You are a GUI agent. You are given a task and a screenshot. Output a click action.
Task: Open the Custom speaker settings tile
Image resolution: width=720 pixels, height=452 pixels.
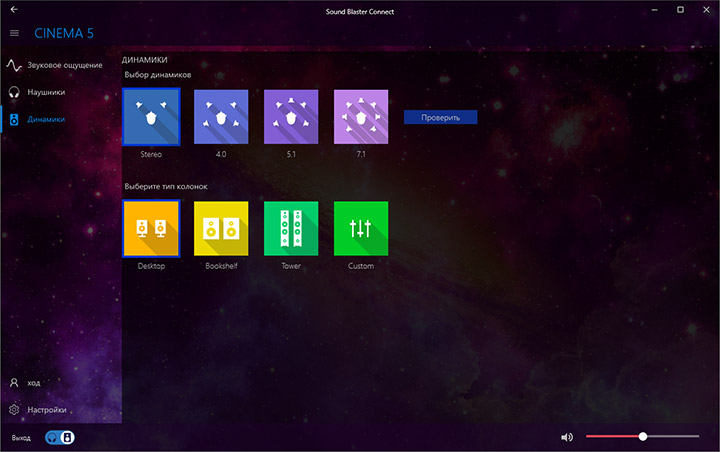point(361,228)
